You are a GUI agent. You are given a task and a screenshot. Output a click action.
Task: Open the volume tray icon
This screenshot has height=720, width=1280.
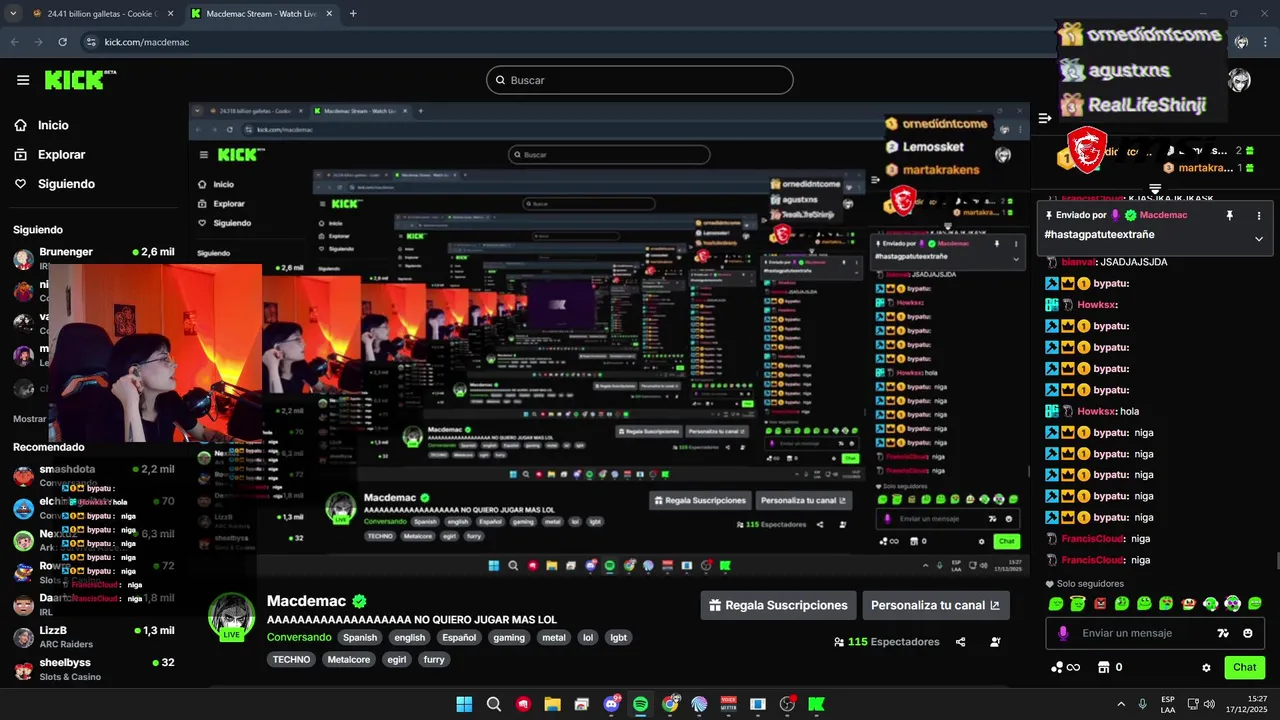pos(1209,704)
